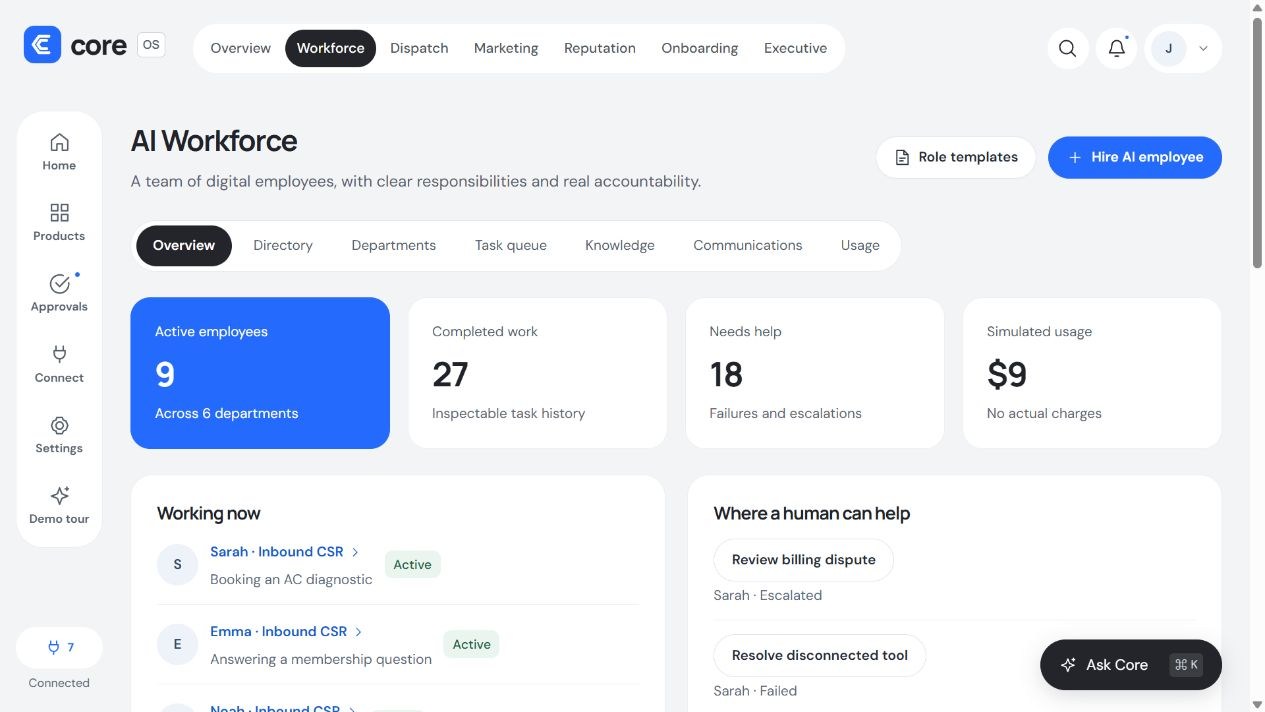The width and height of the screenshot is (1265, 712).
Task: Click Emma's E avatar
Action: pyautogui.click(x=178, y=645)
